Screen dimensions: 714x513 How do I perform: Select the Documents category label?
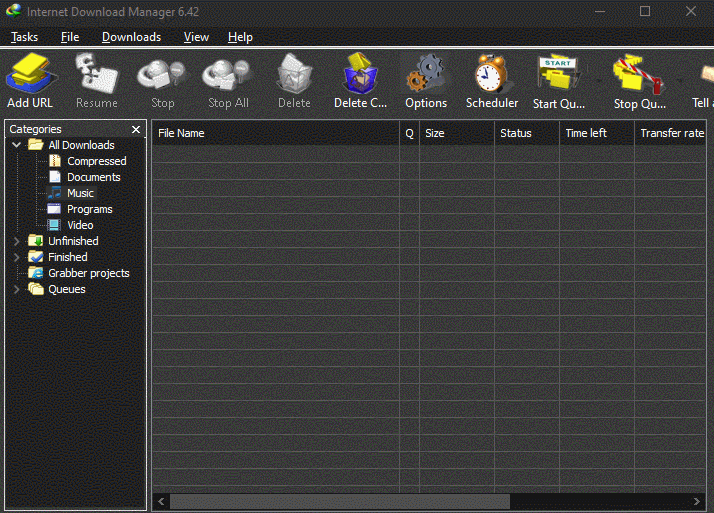94,177
